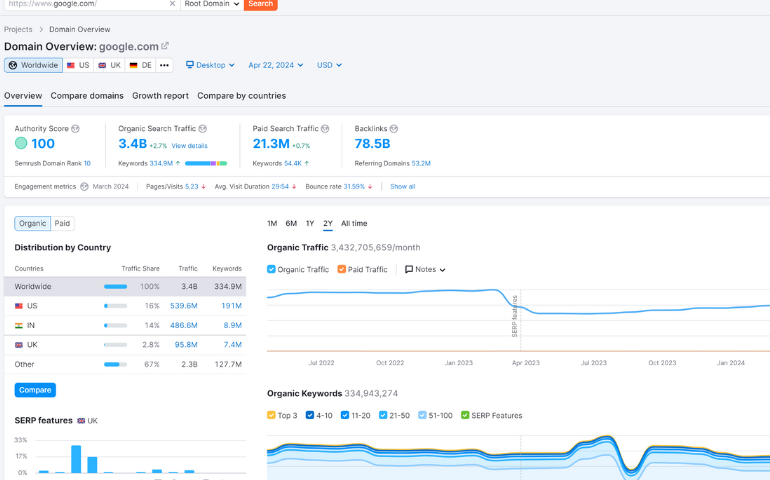Toggle the Paid Traffic checkbox
This screenshot has height=480, width=770.
[342, 269]
